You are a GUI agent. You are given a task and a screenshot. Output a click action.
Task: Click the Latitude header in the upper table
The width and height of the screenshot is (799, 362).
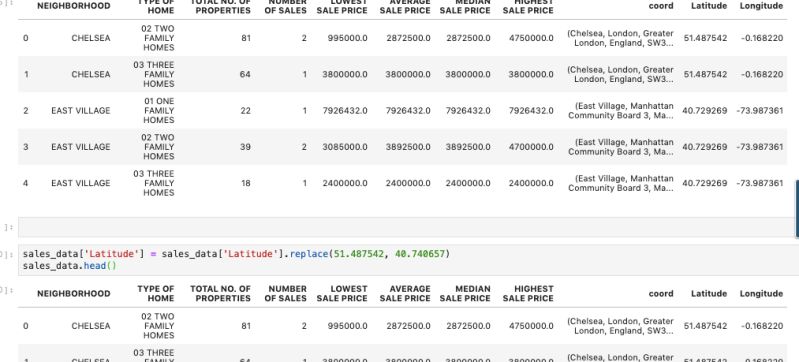709,6
